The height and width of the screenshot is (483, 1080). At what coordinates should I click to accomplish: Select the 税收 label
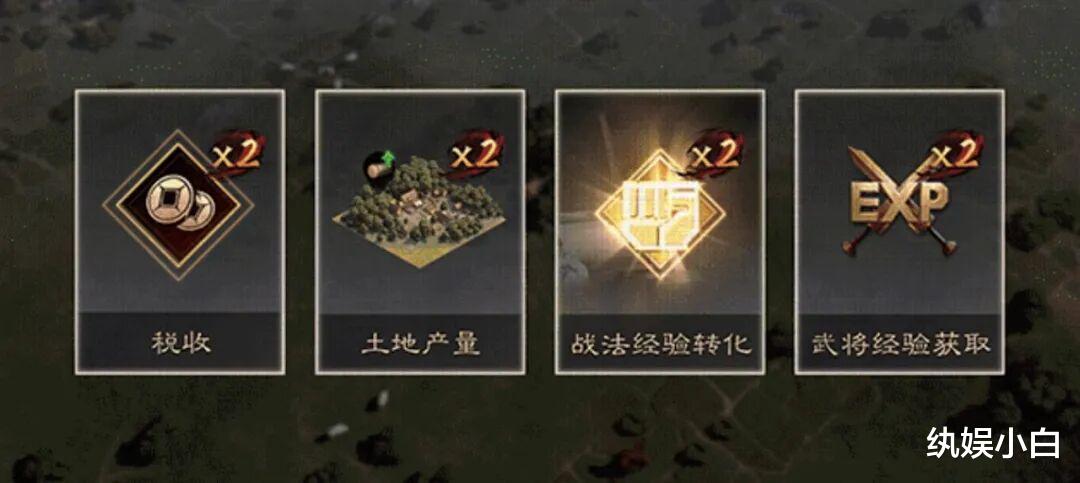180,343
